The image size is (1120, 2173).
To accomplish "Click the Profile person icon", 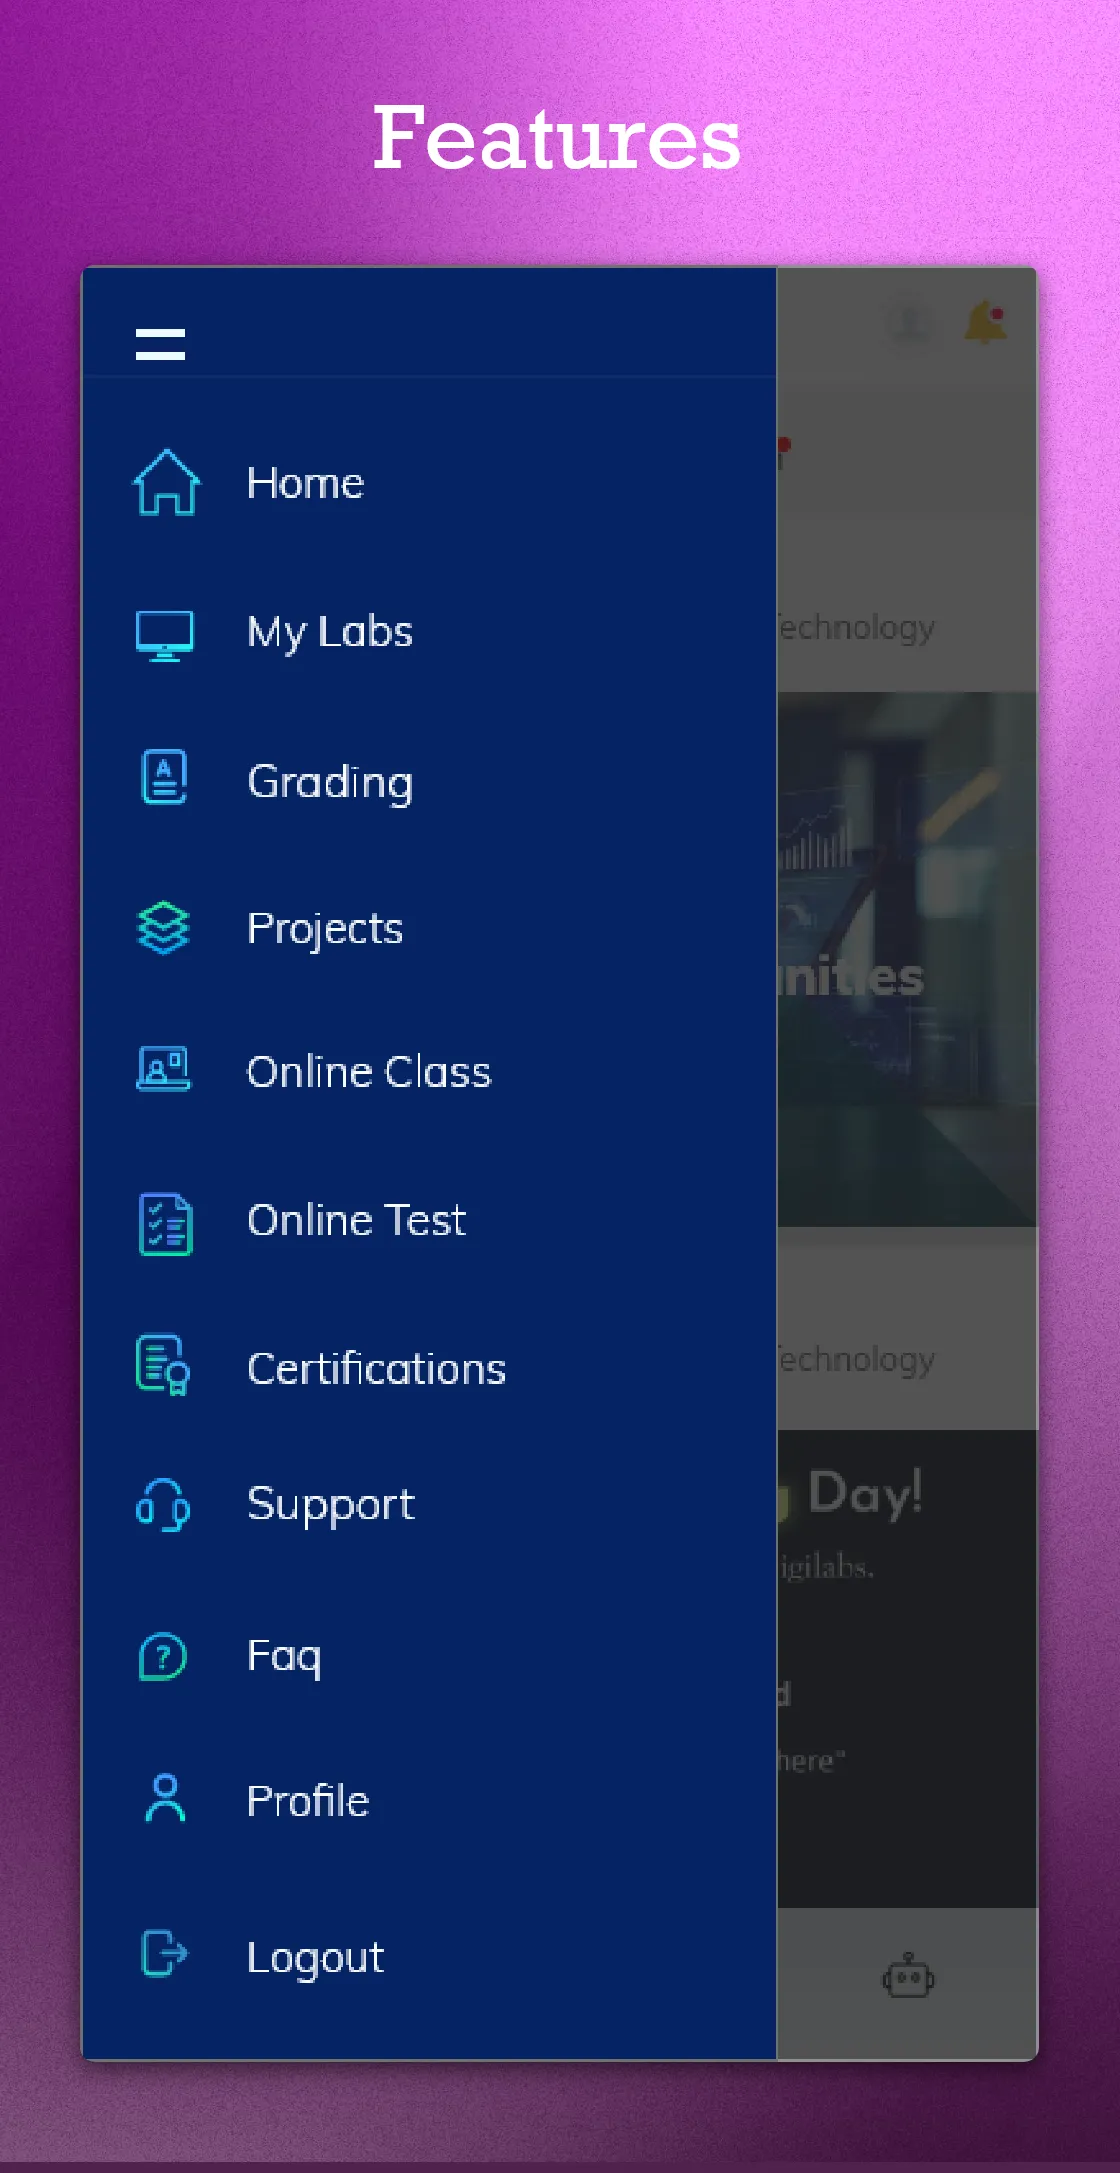I will (x=165, y=1798).
